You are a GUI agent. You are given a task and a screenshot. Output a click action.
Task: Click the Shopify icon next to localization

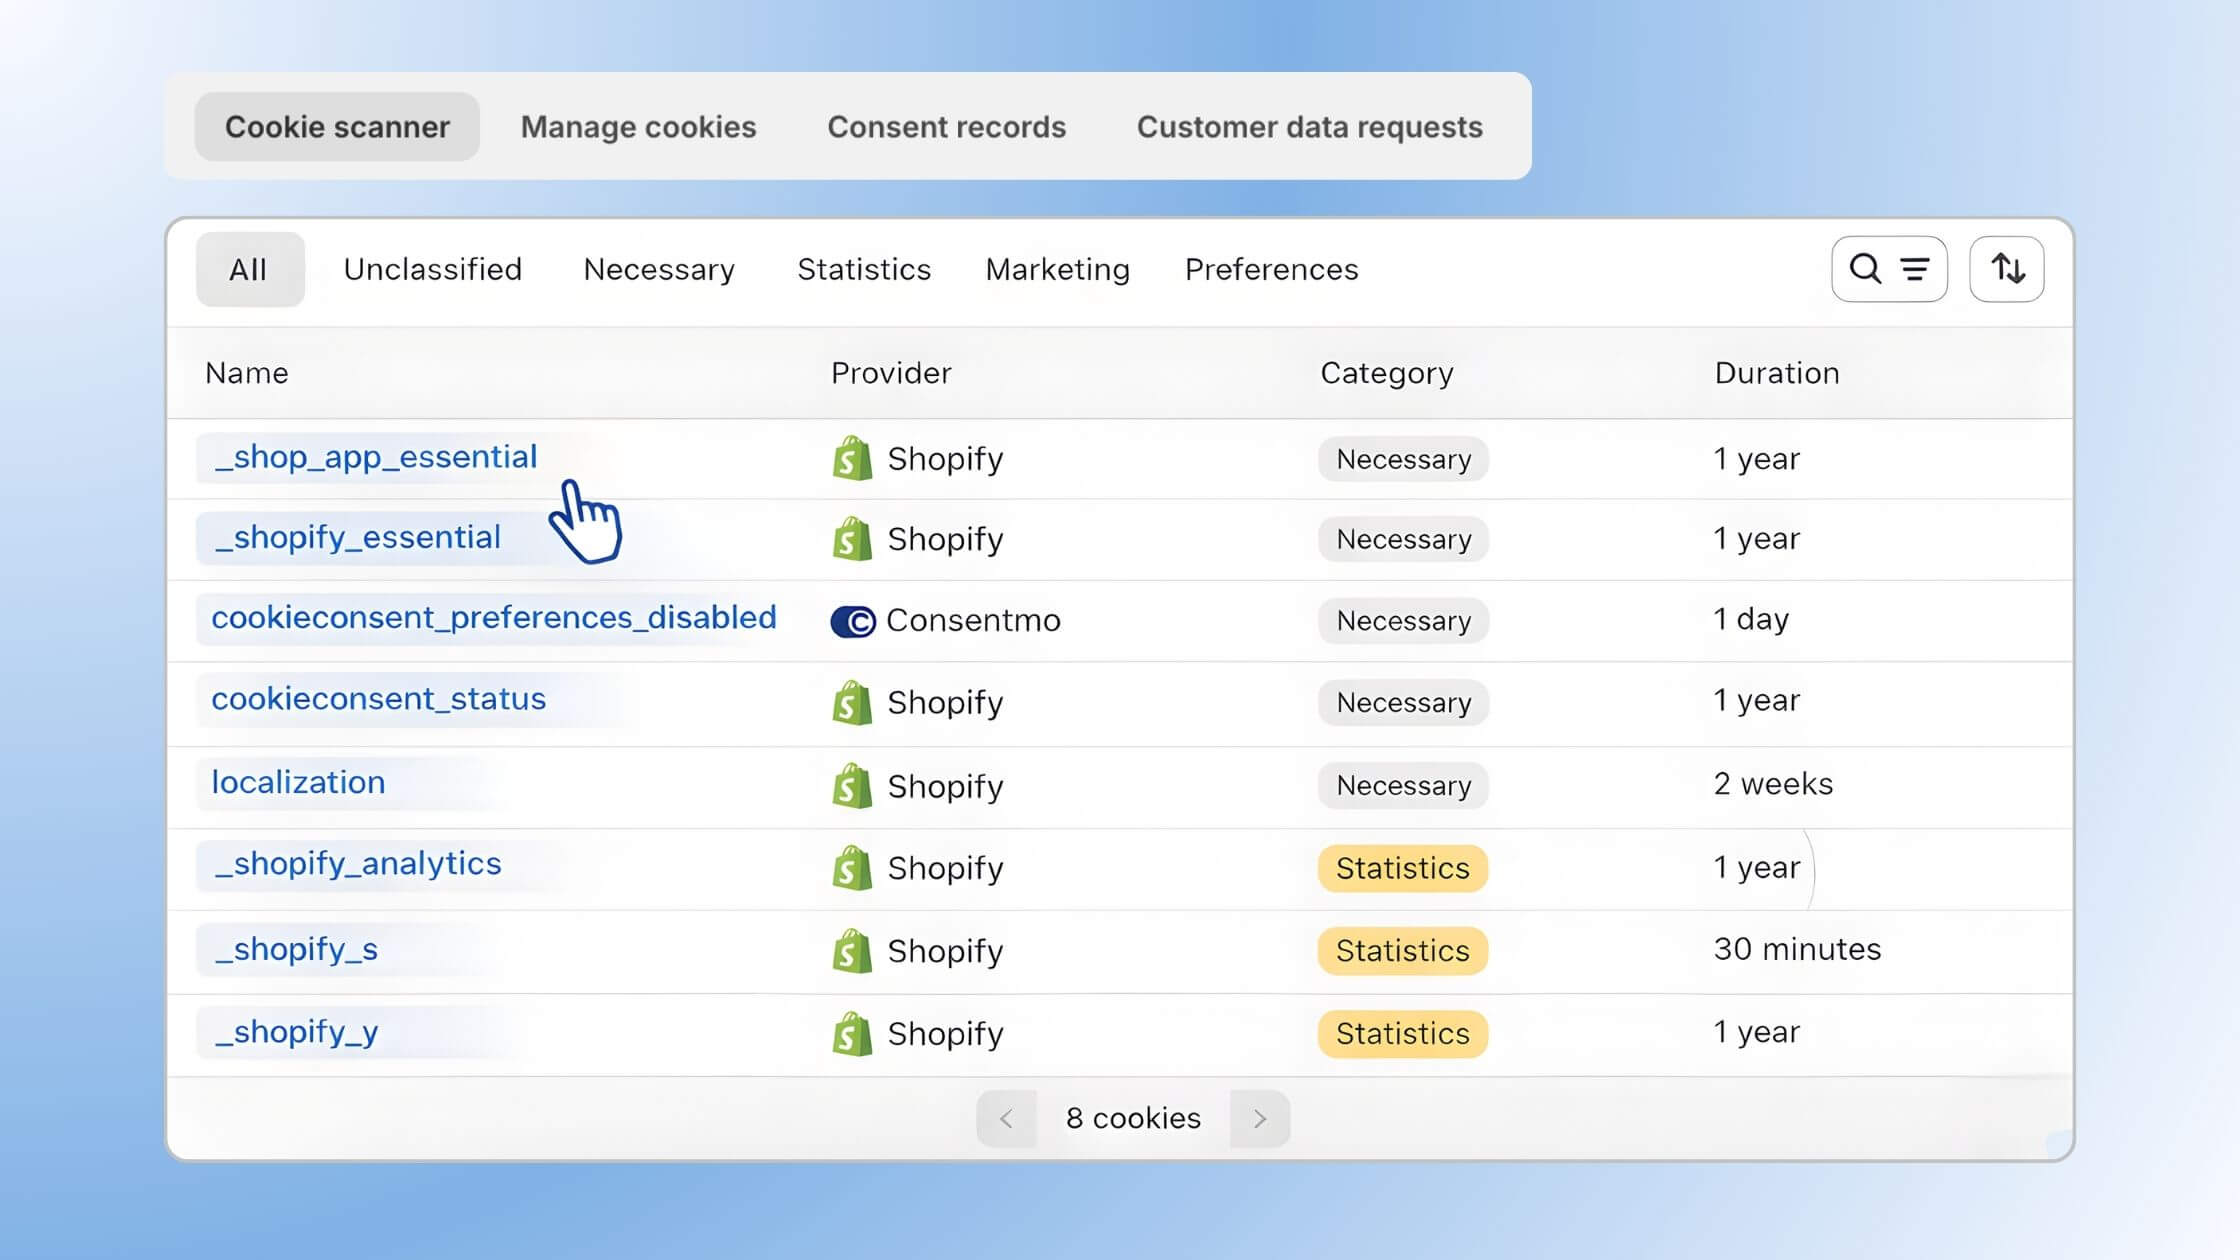pyautogui.click(x=851, y=786)
